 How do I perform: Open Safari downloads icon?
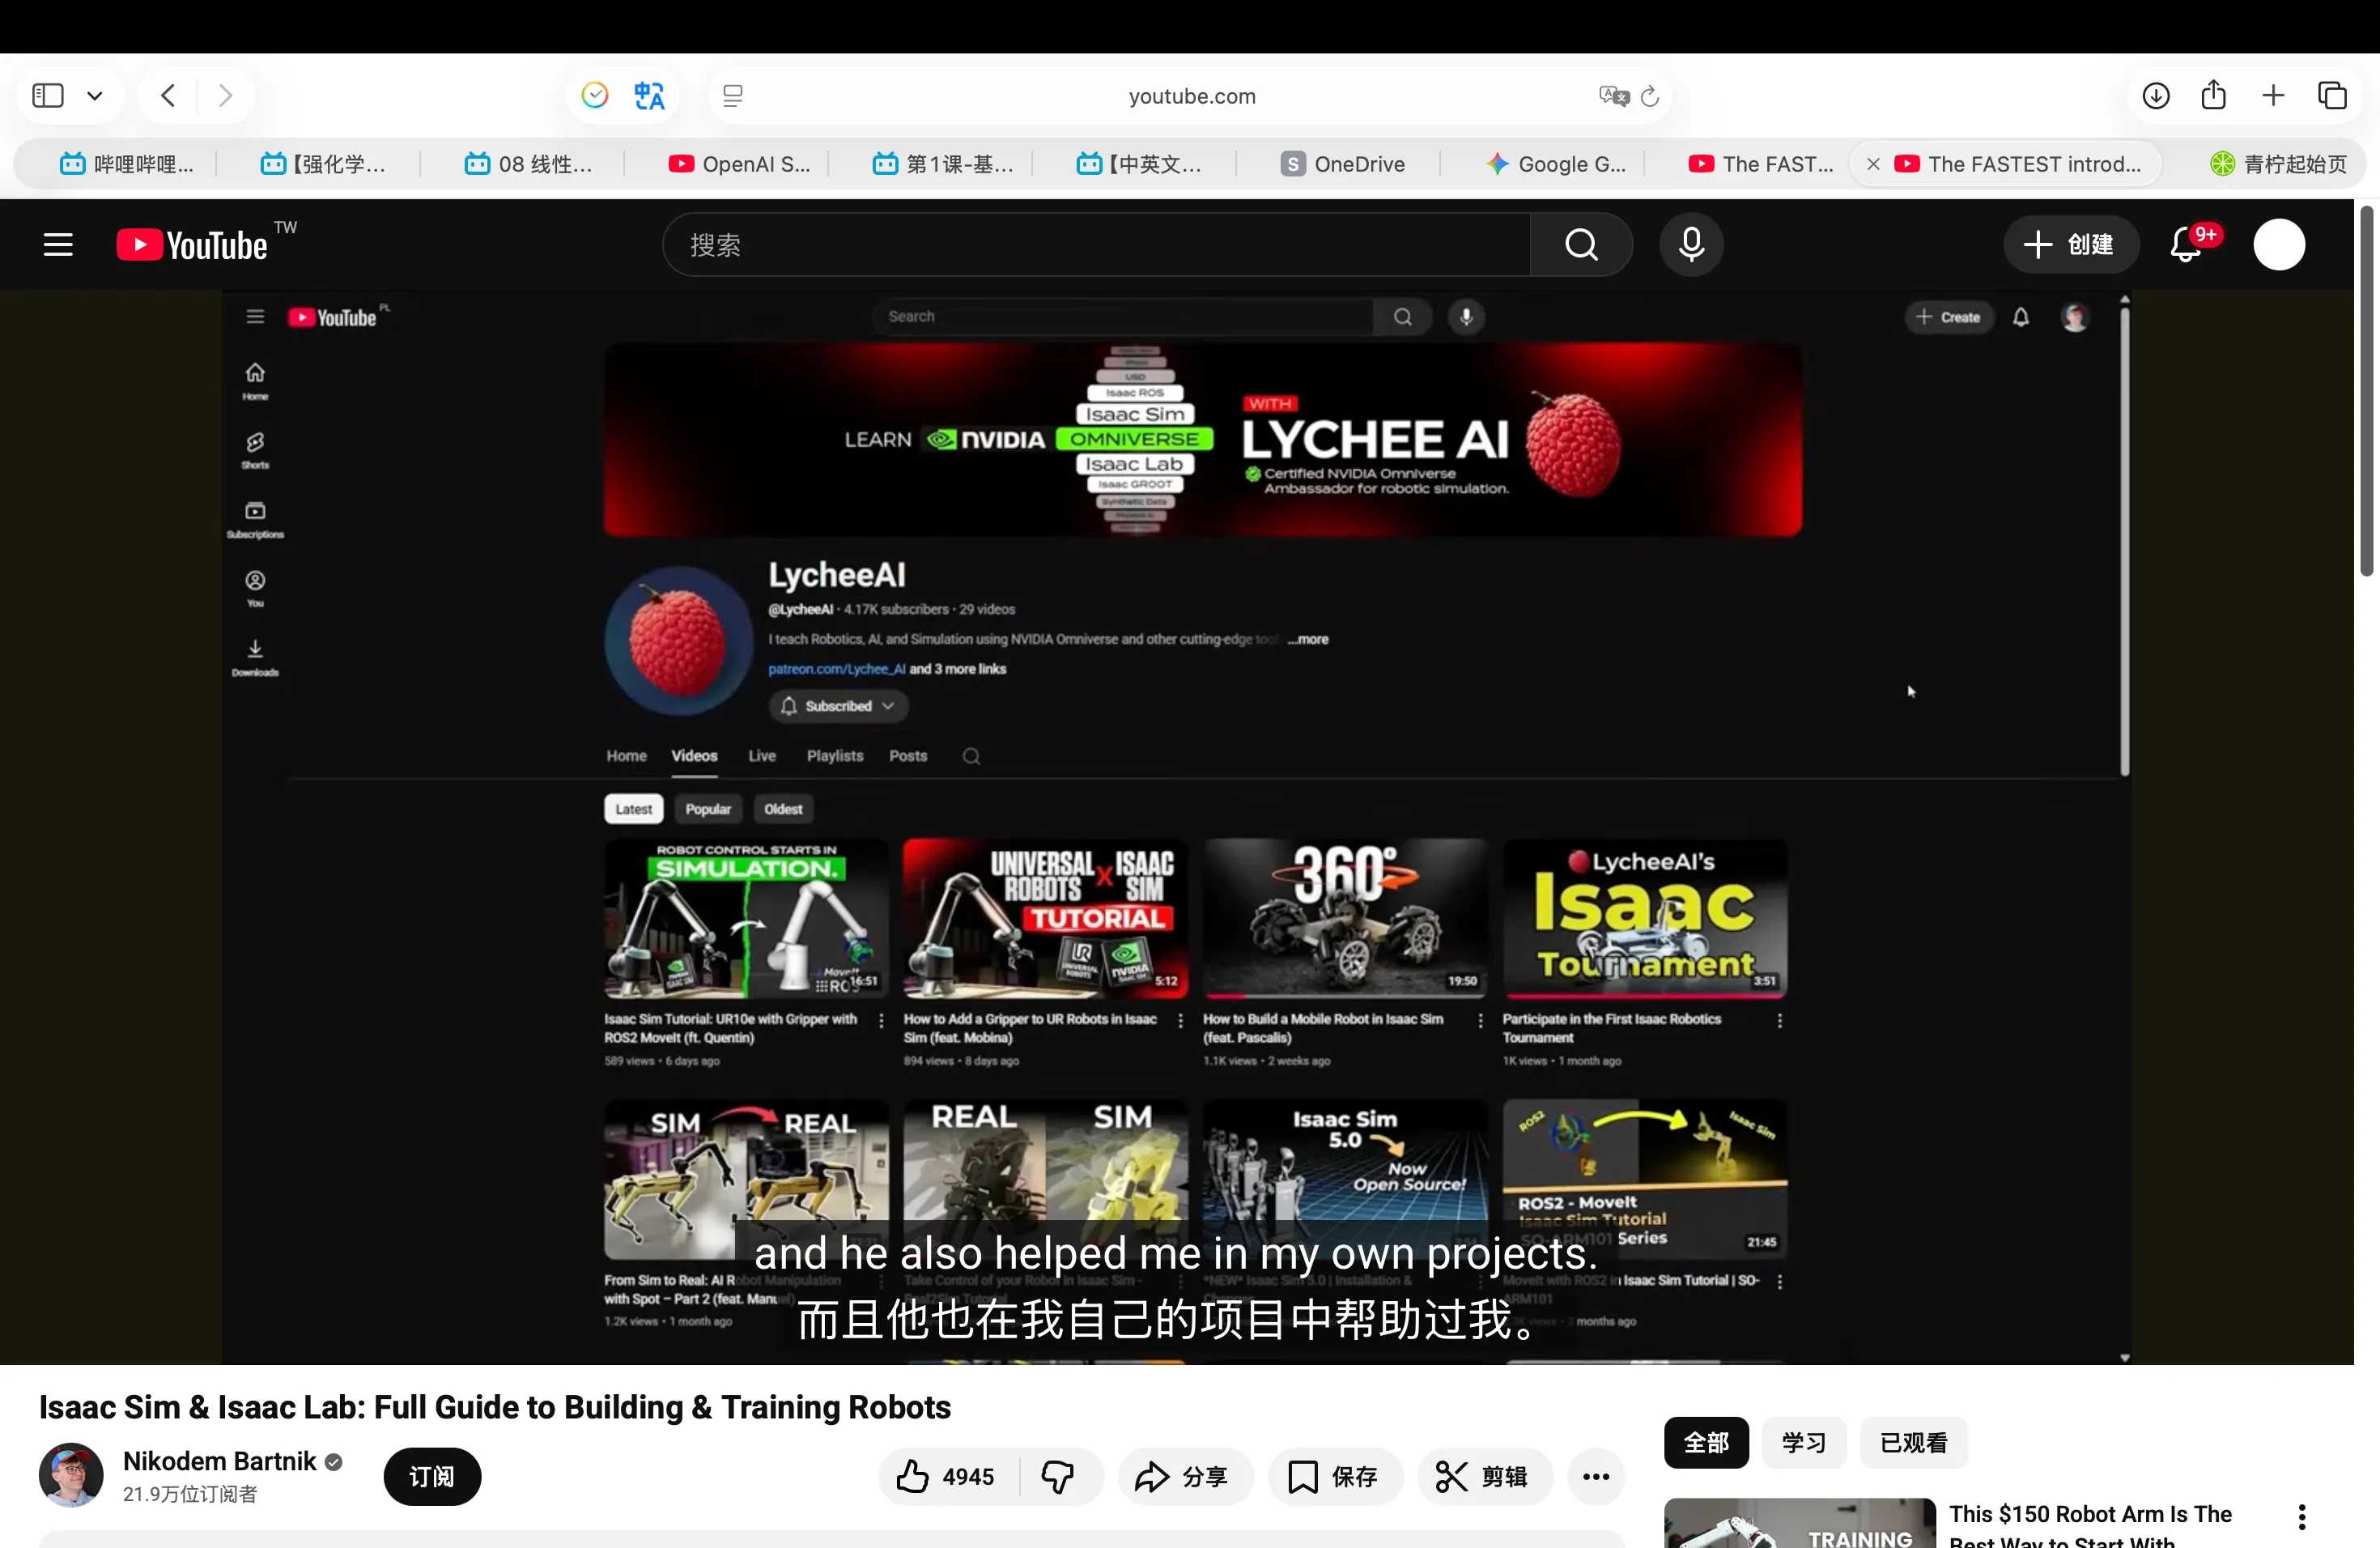pos(2156,96)
